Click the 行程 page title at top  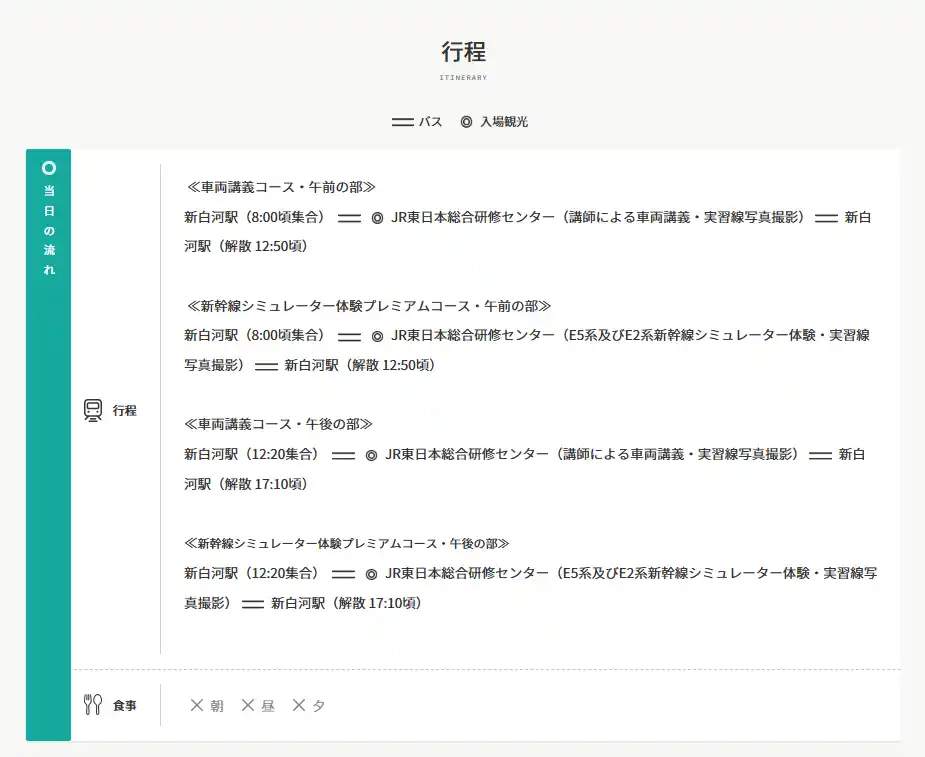point(463,51)
